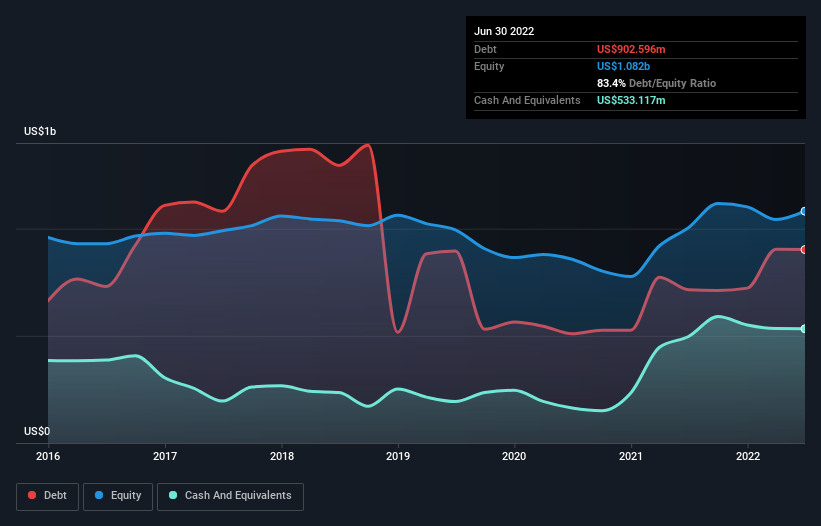This screenshot has height=526, width=821.
Task: Toggle the Equity series legend button
Action: (x=118, y=496)
